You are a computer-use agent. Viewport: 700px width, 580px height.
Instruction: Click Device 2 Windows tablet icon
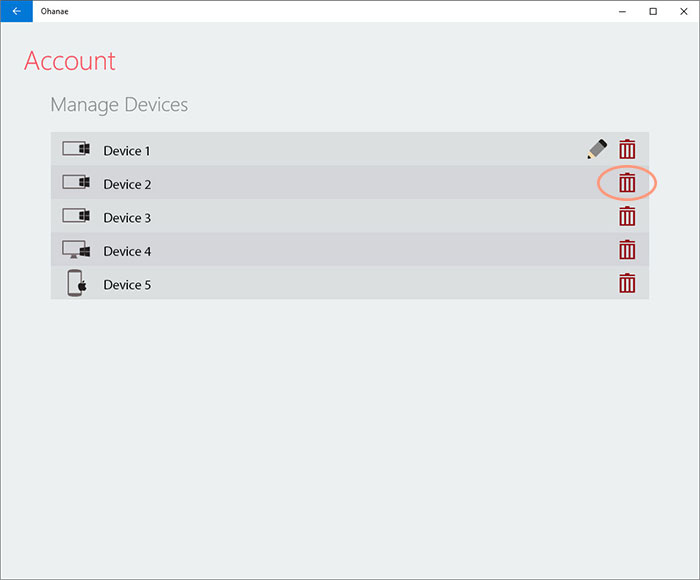pos(76,182)
